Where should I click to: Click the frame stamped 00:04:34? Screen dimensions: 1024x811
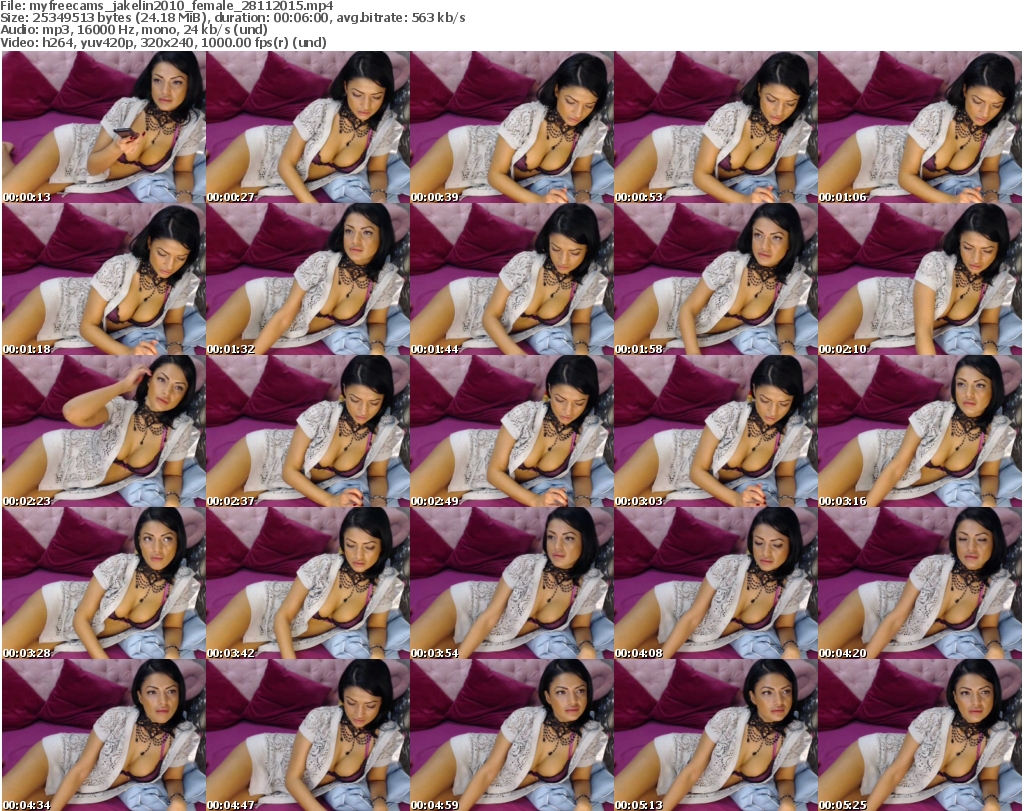tap(104, 735)
